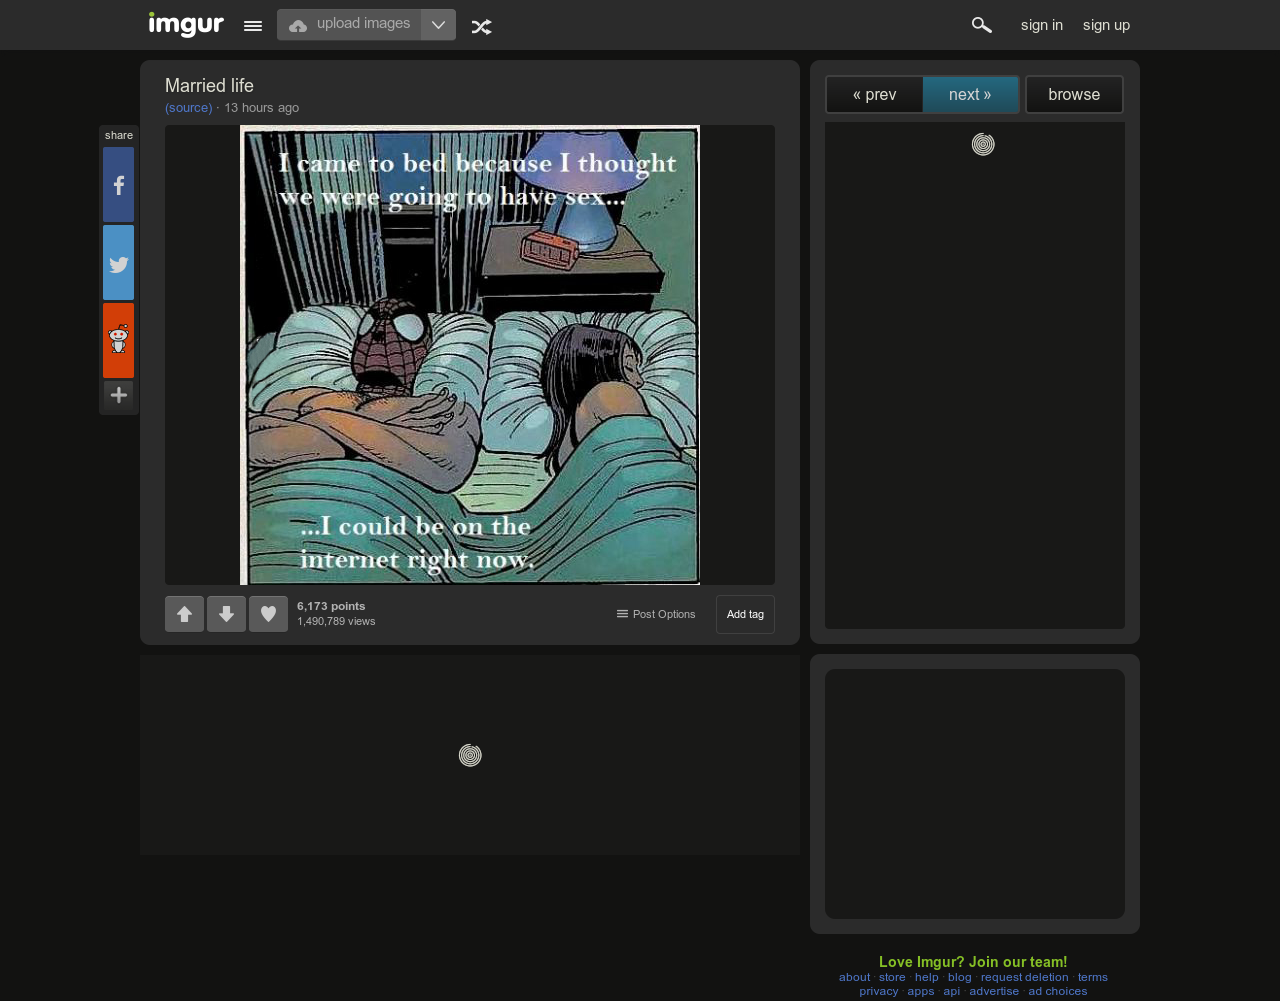
Task: Open the about footer link
Action: (854, 977)
